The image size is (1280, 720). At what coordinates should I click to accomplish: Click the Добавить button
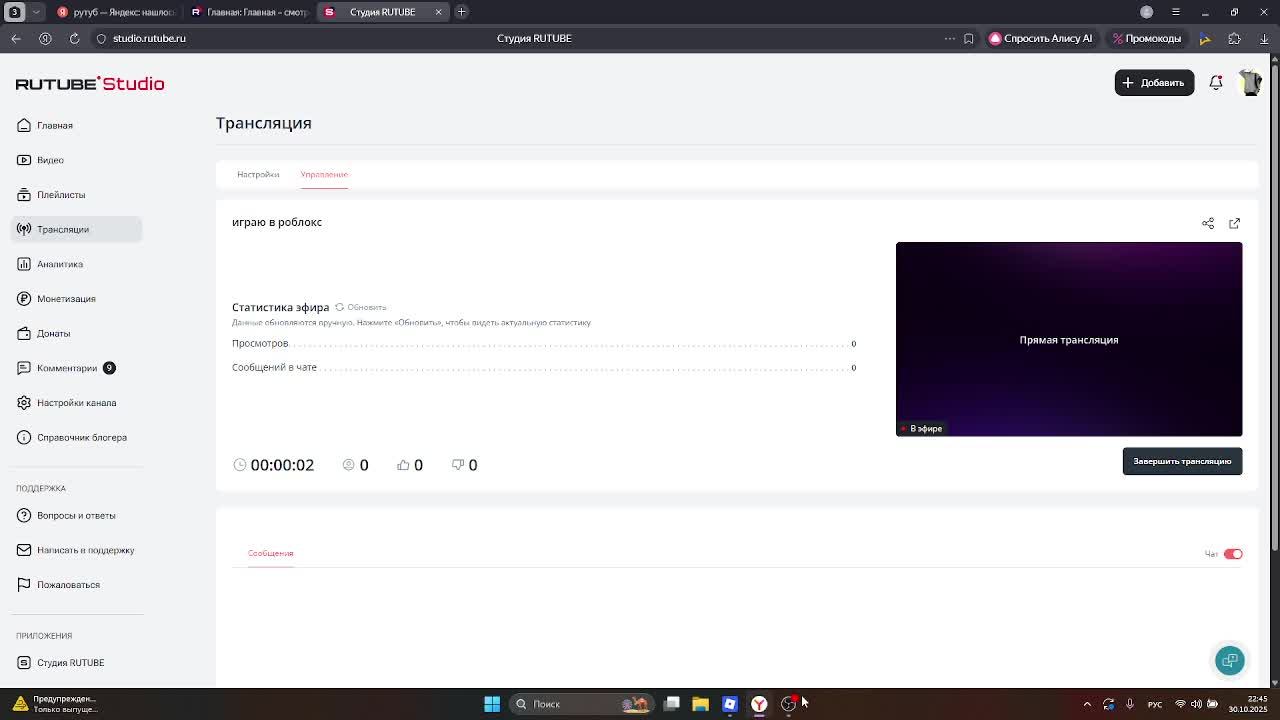1154,83
